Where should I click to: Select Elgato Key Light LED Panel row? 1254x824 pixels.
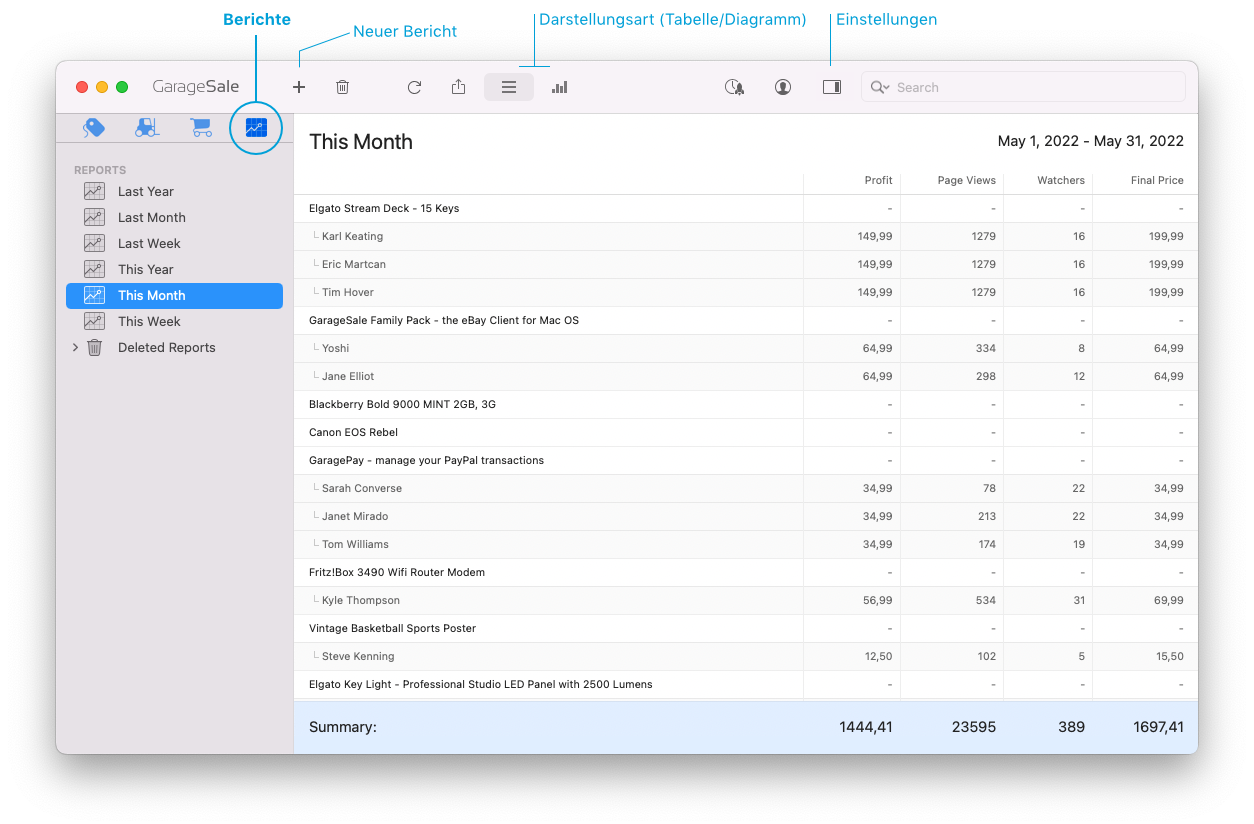(745, 684)
